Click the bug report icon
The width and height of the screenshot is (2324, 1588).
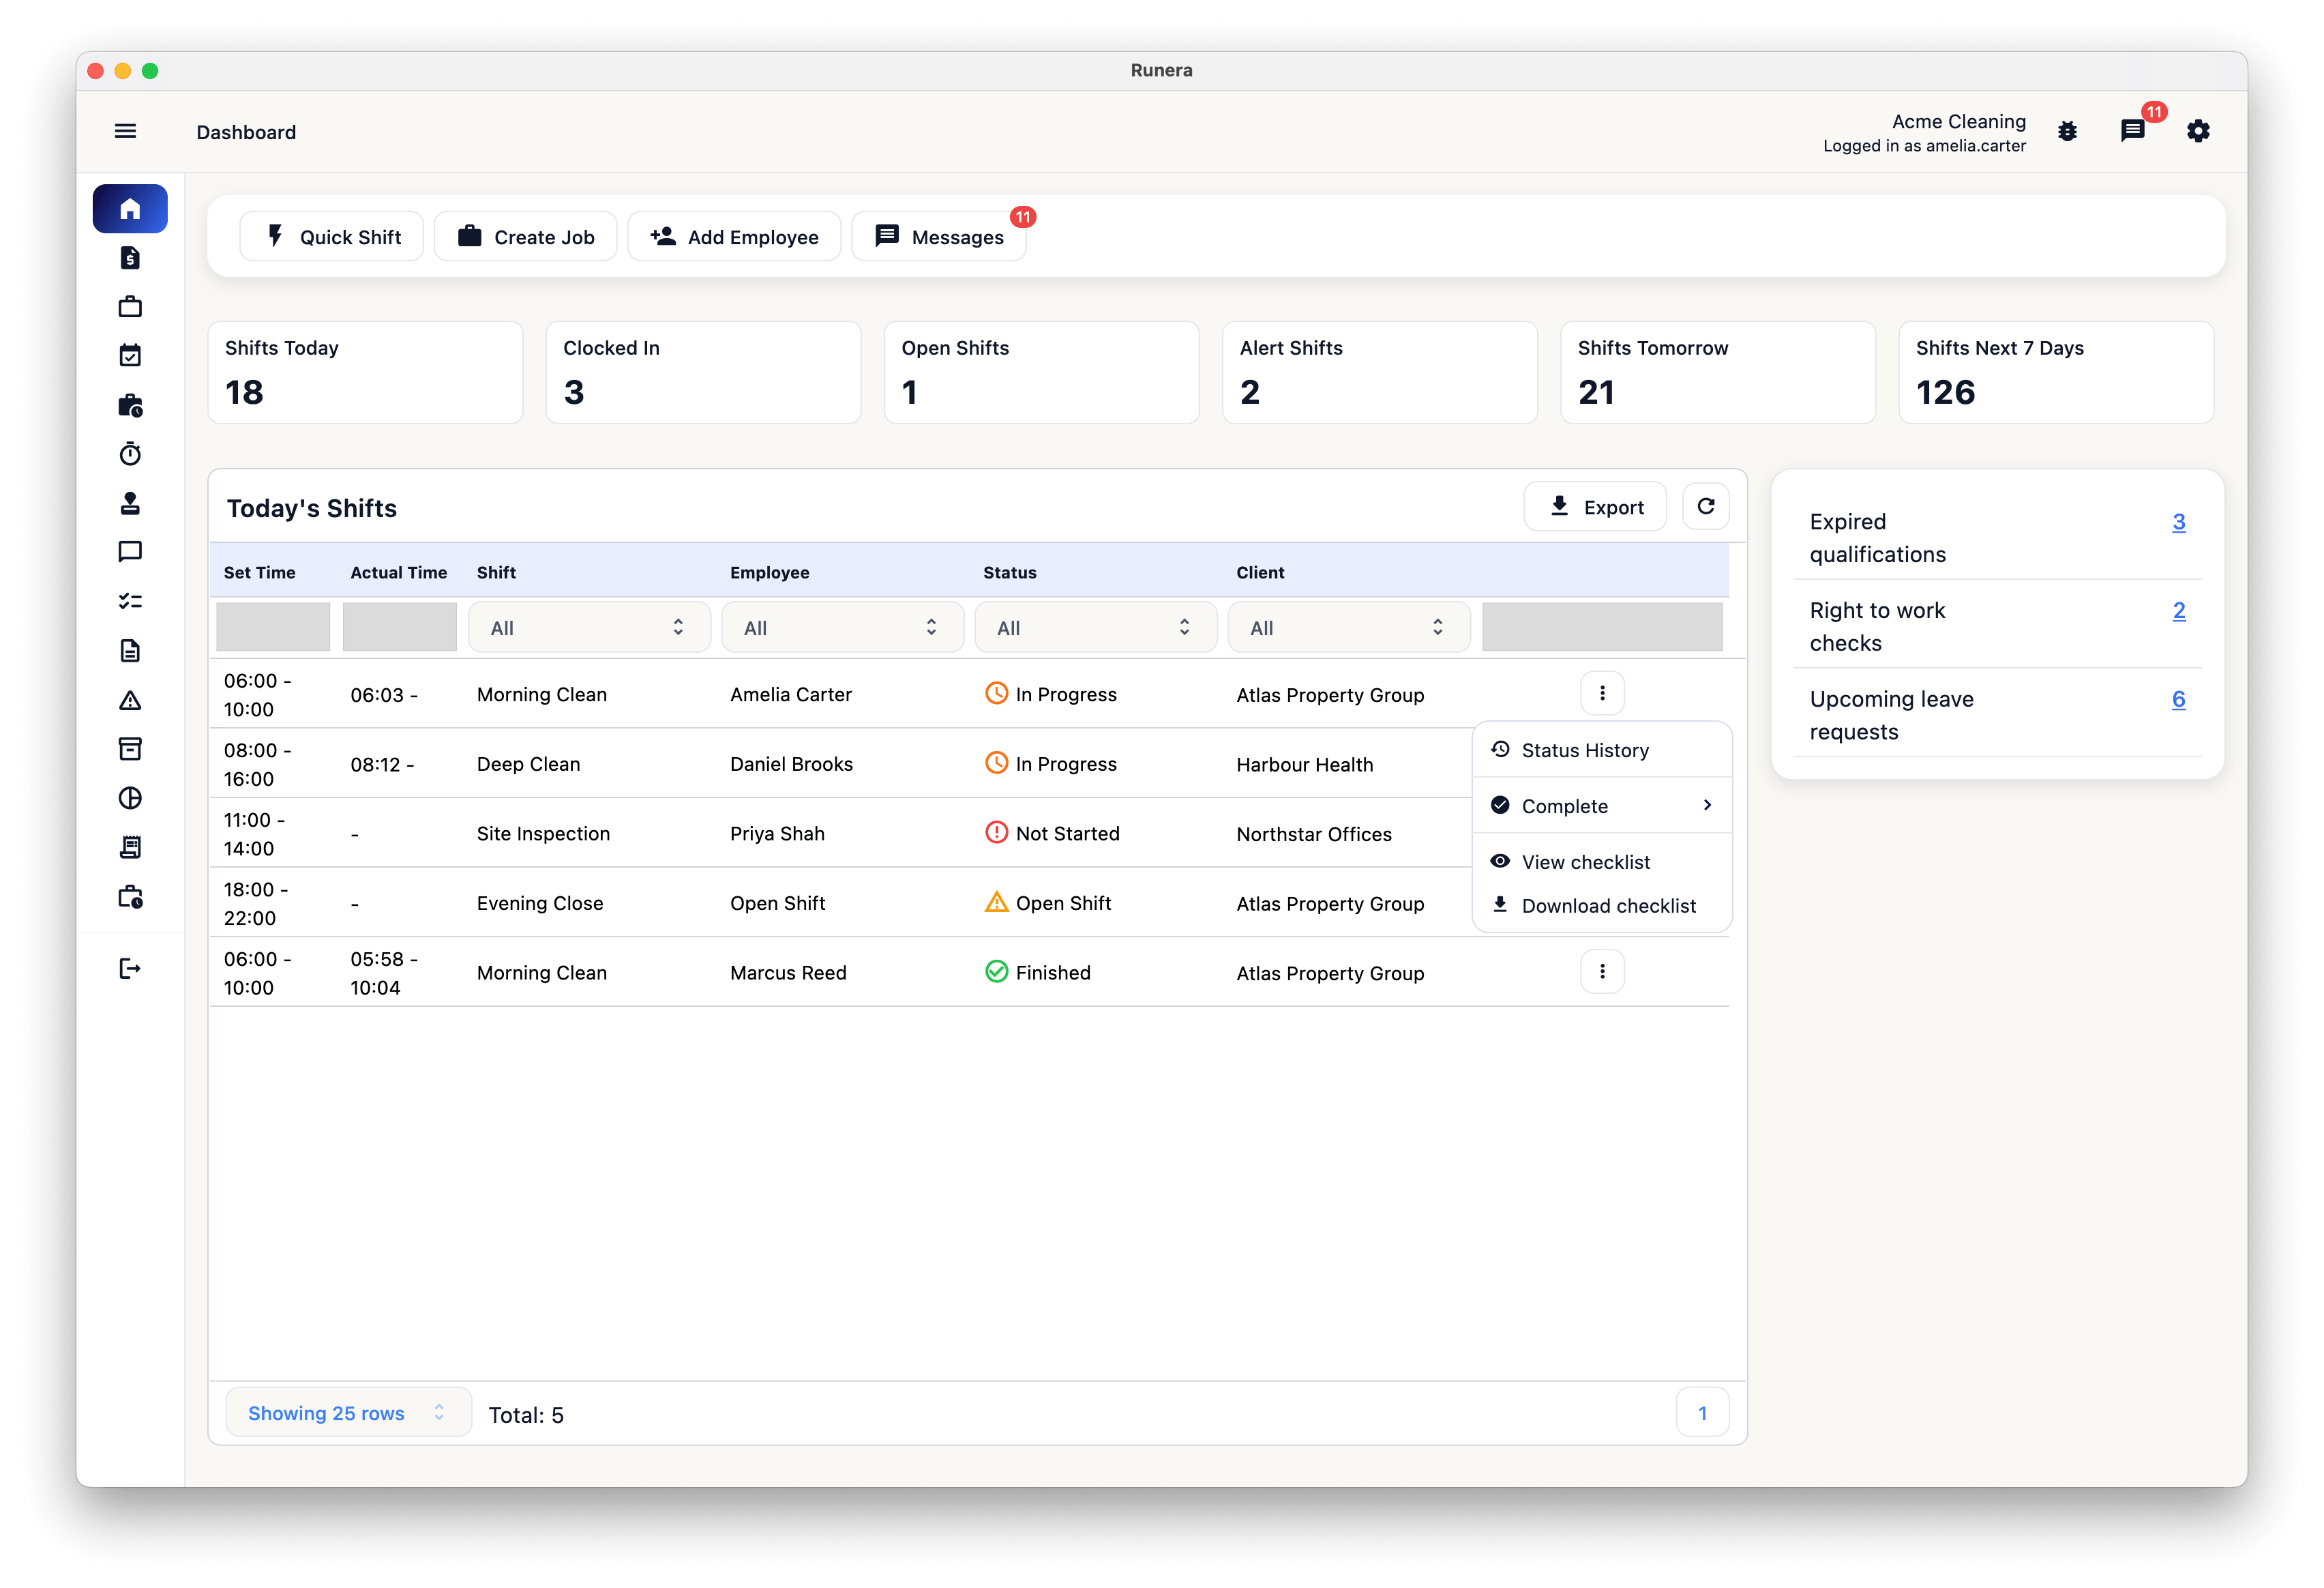pyautogui.click(x=2067, y=131)
